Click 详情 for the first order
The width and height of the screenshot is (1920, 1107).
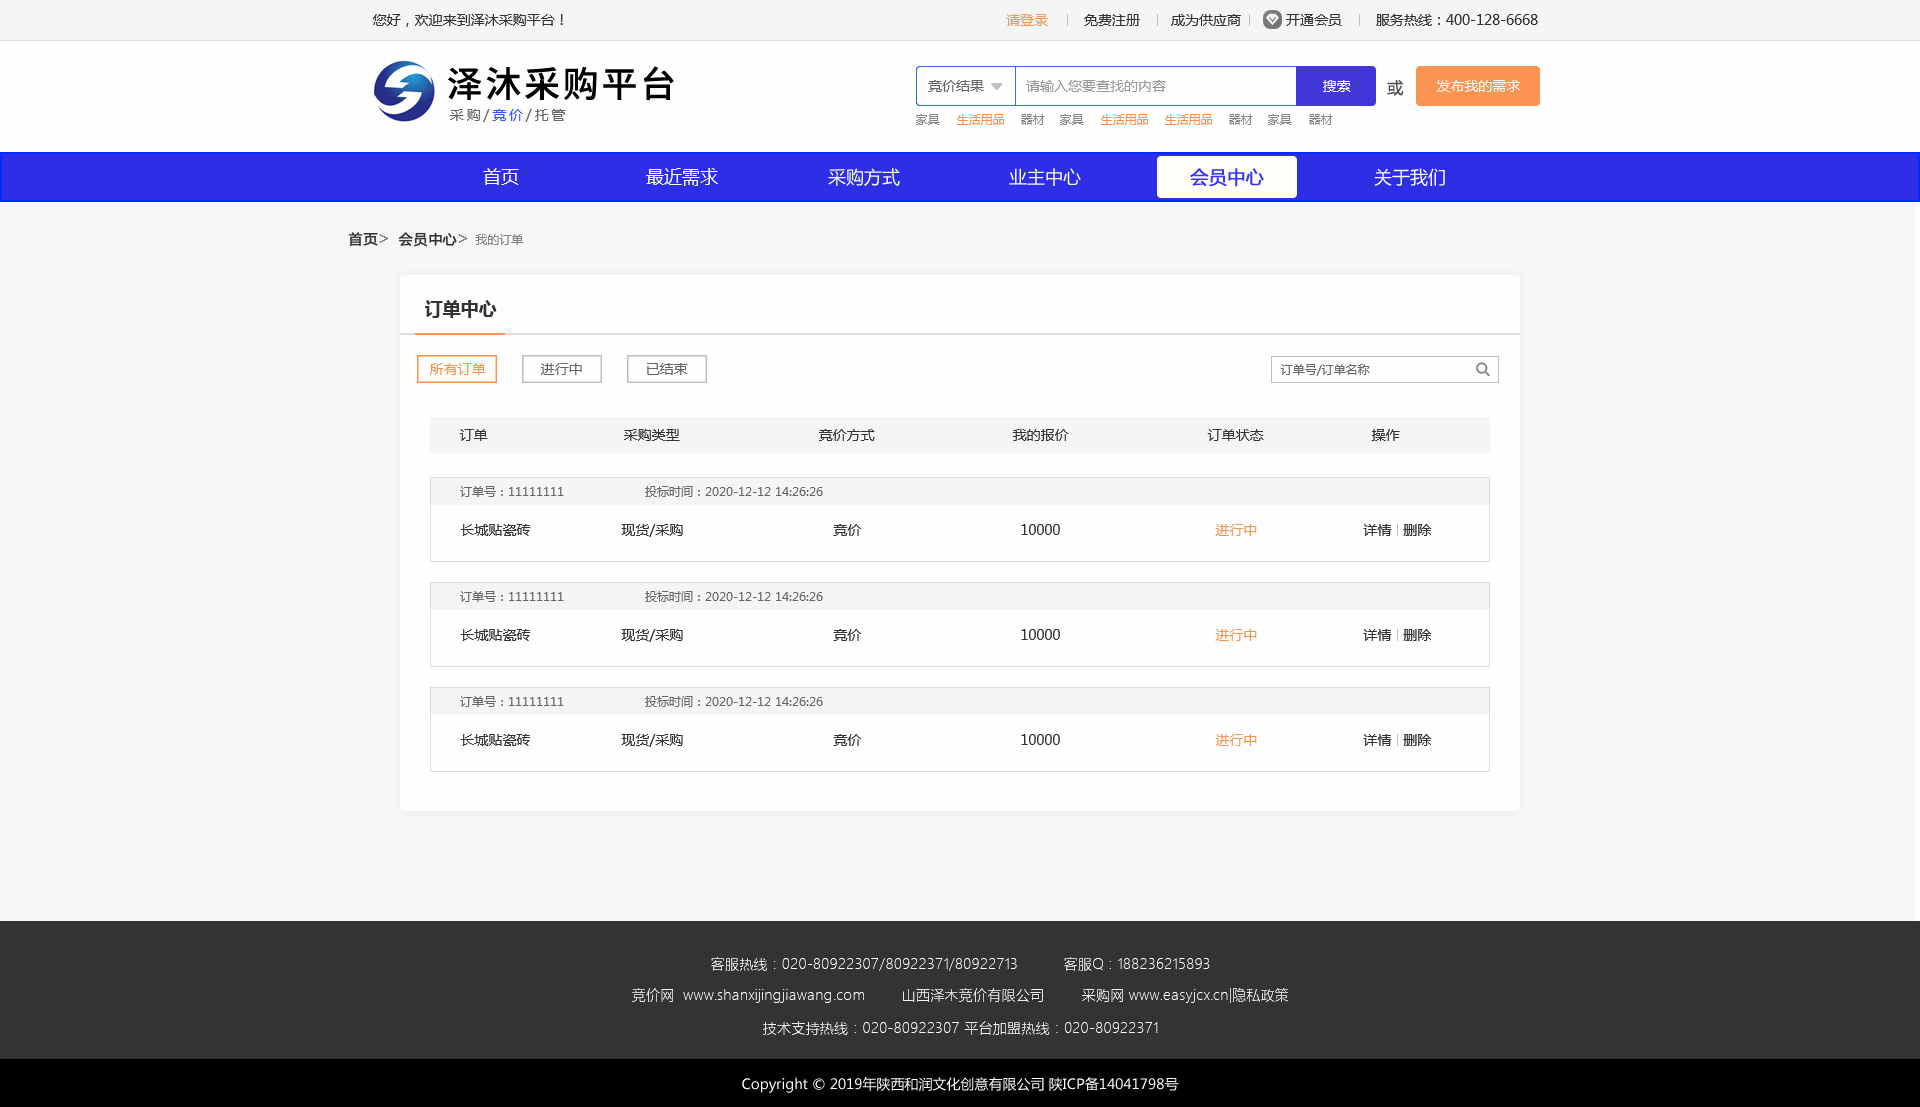click(1376, 530)
